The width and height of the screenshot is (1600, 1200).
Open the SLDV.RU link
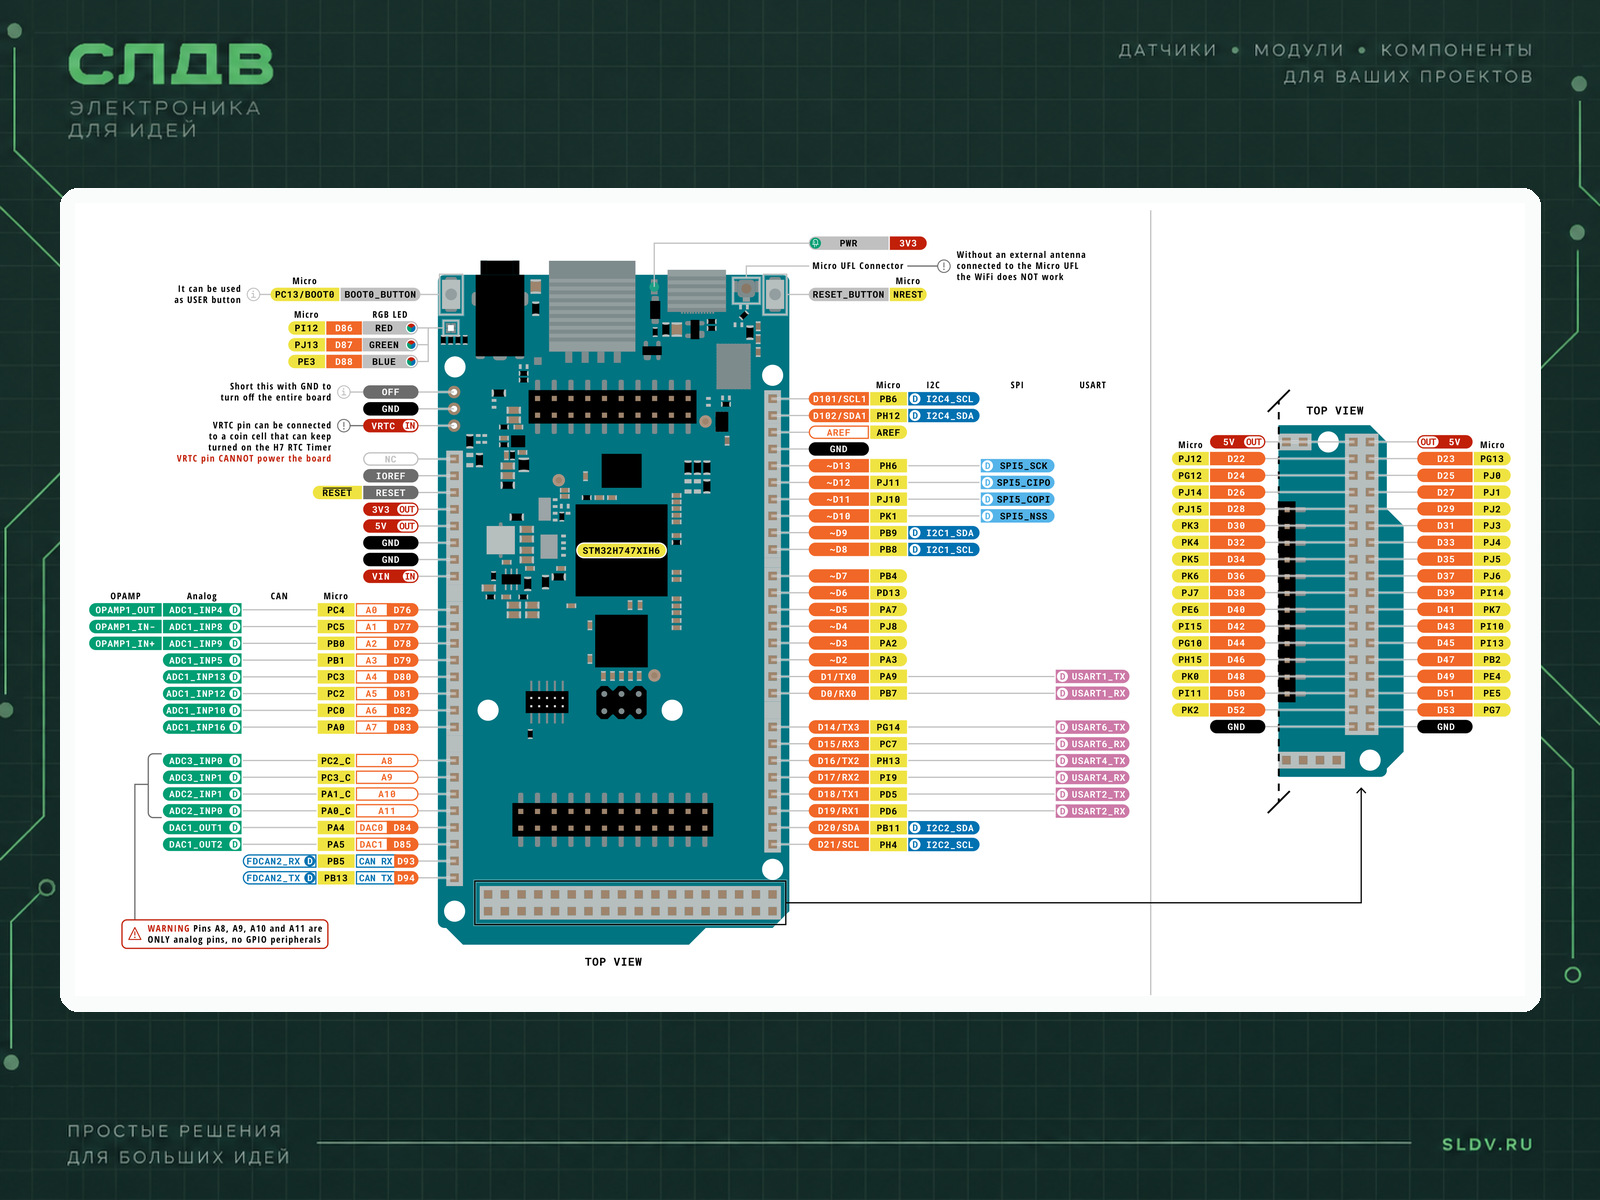1487,1145
